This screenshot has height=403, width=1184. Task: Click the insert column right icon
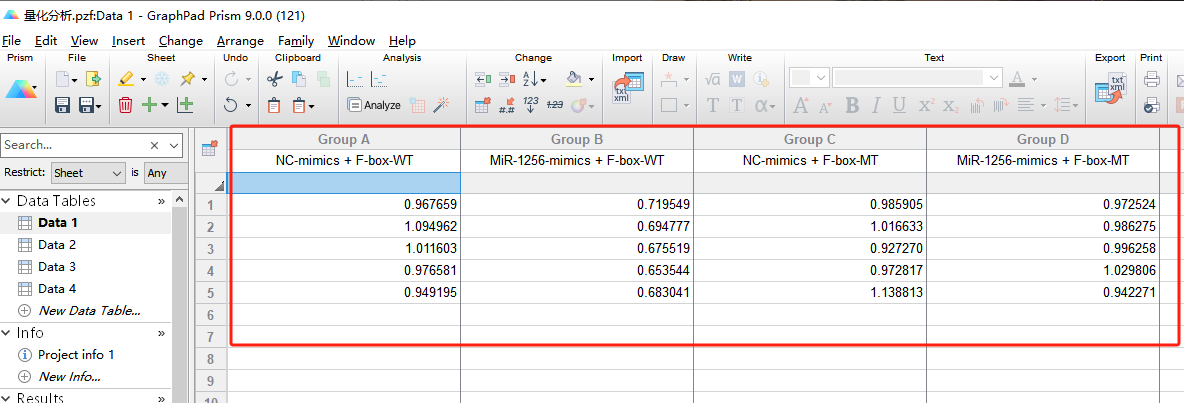507,78
